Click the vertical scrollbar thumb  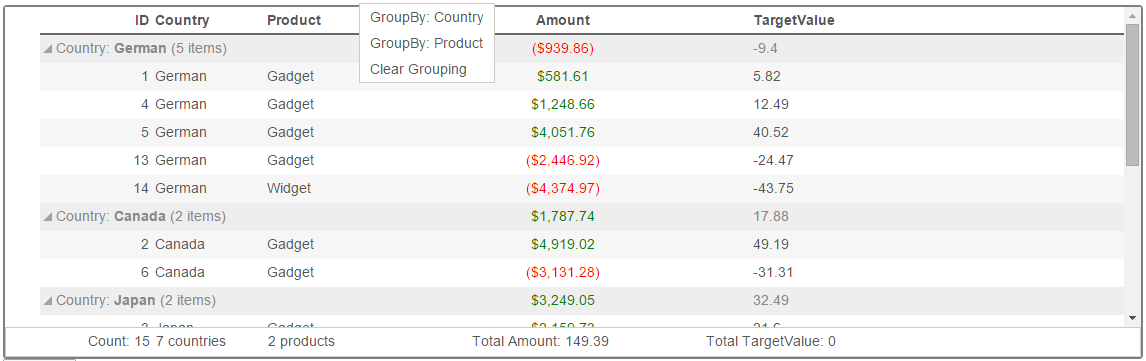coord(1133,94)
